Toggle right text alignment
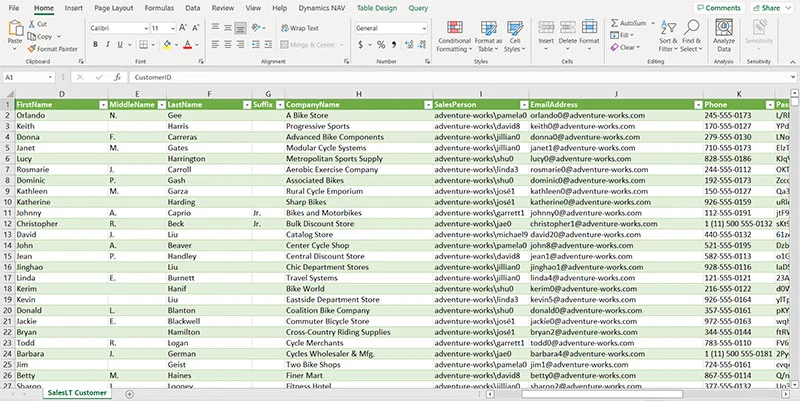This screenshot has width=800, height=401. pyautogui.click(x=240, y=45)
